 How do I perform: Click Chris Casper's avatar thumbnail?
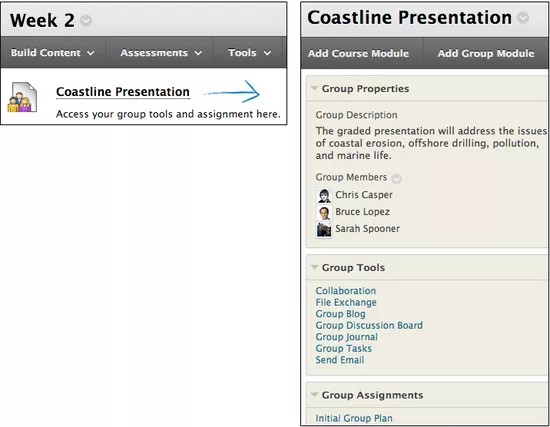324,195
